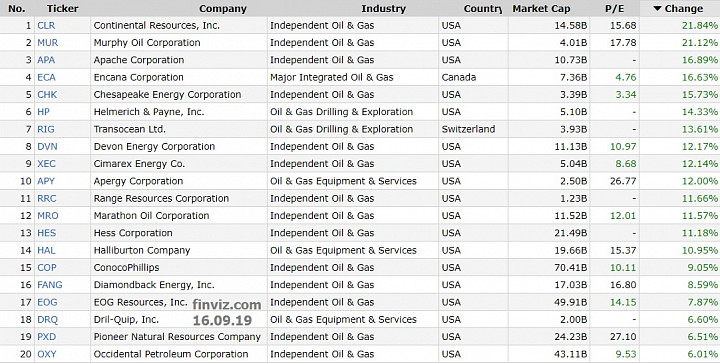Screen dimensions: 720x364
Task: Open the CHK ticker link
Action: pyautogui.click(x=47, y=95)
